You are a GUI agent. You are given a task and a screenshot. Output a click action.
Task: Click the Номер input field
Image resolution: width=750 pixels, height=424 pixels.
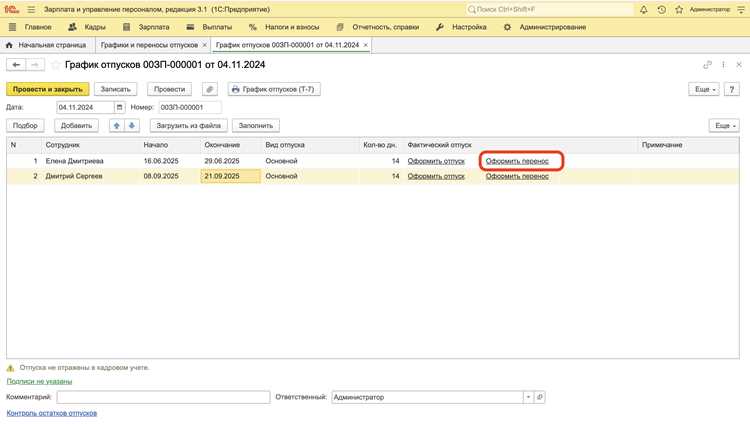pos(190,107)
